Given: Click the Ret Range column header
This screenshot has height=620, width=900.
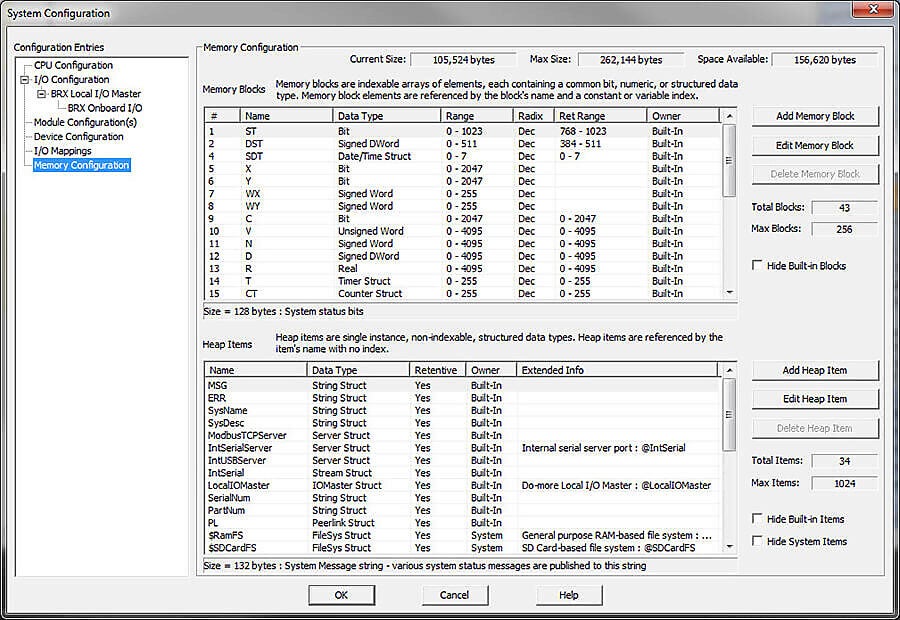Looking at the screenshot, I should point(600,116).
